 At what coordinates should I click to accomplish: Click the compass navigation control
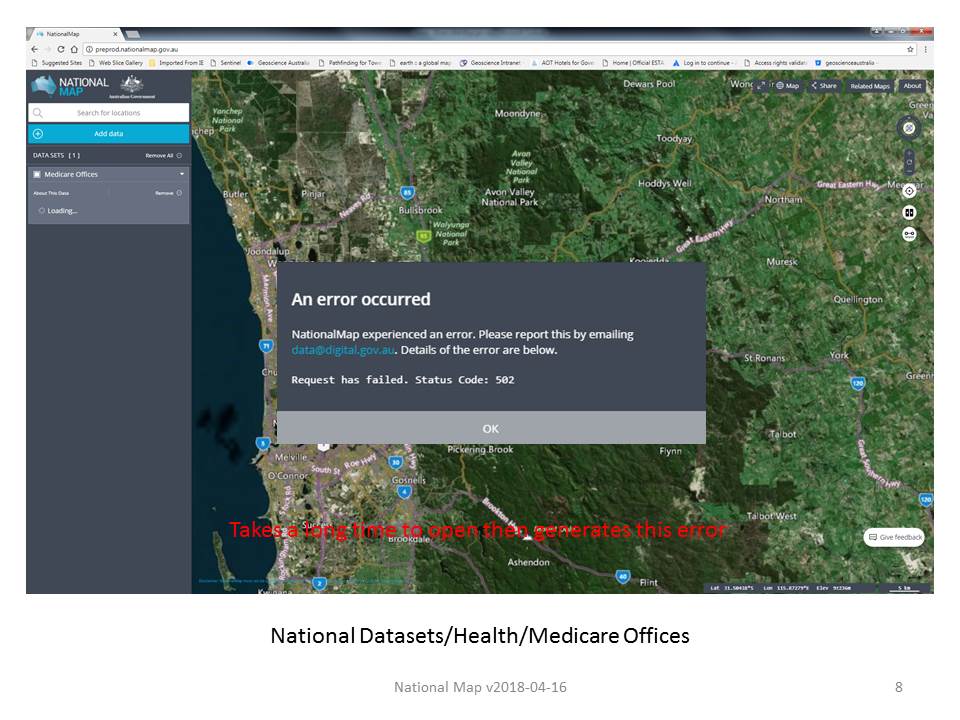pos(909,128)
